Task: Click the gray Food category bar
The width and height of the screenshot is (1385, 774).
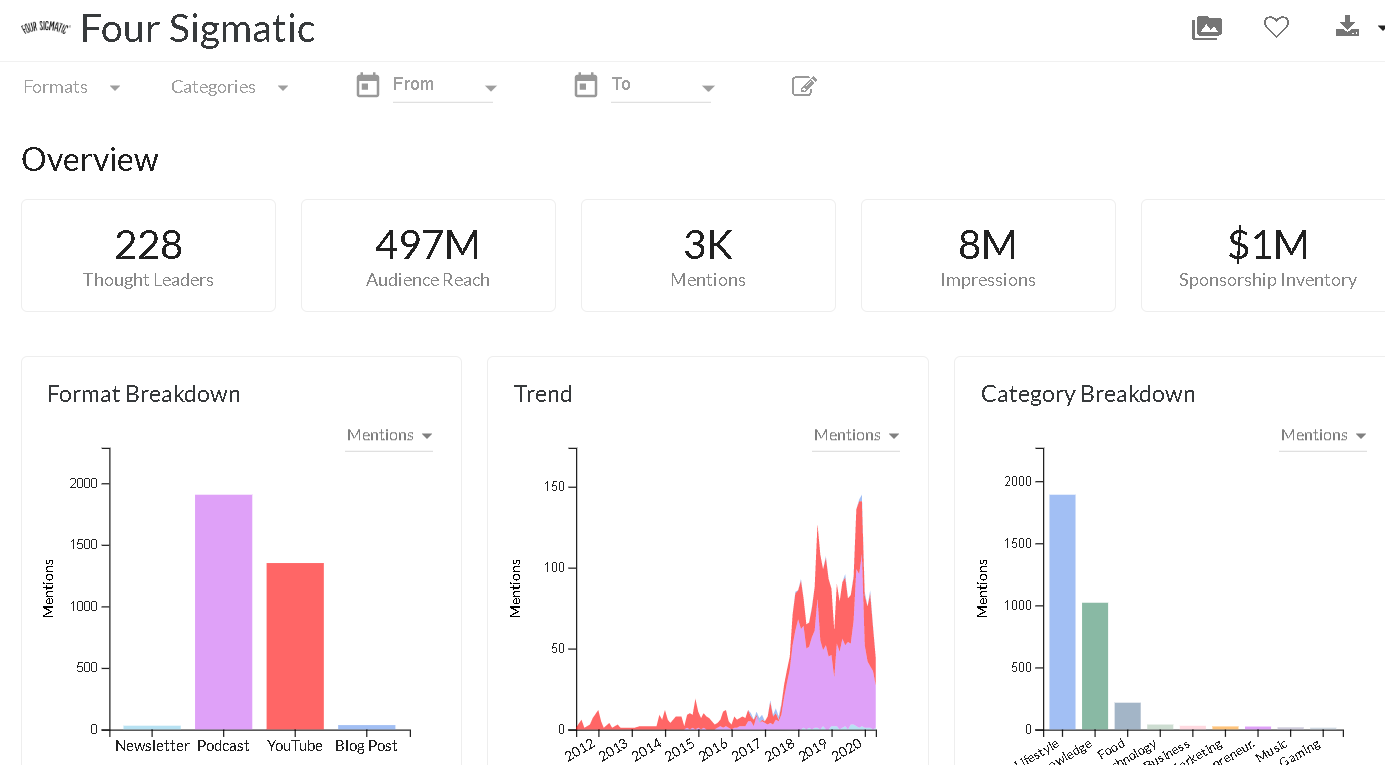Action: coord(1127,716)
